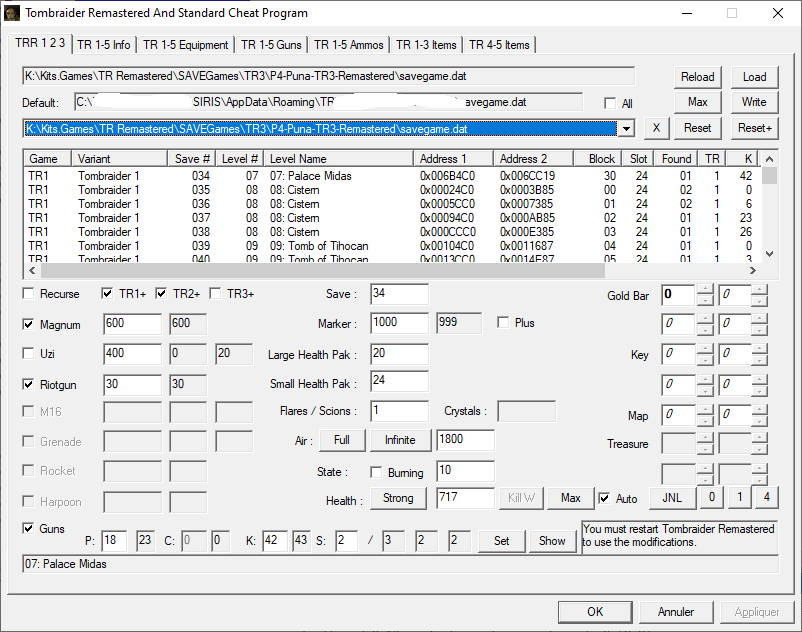Click the X button beside file path dropdown

[x=655, y=128]
